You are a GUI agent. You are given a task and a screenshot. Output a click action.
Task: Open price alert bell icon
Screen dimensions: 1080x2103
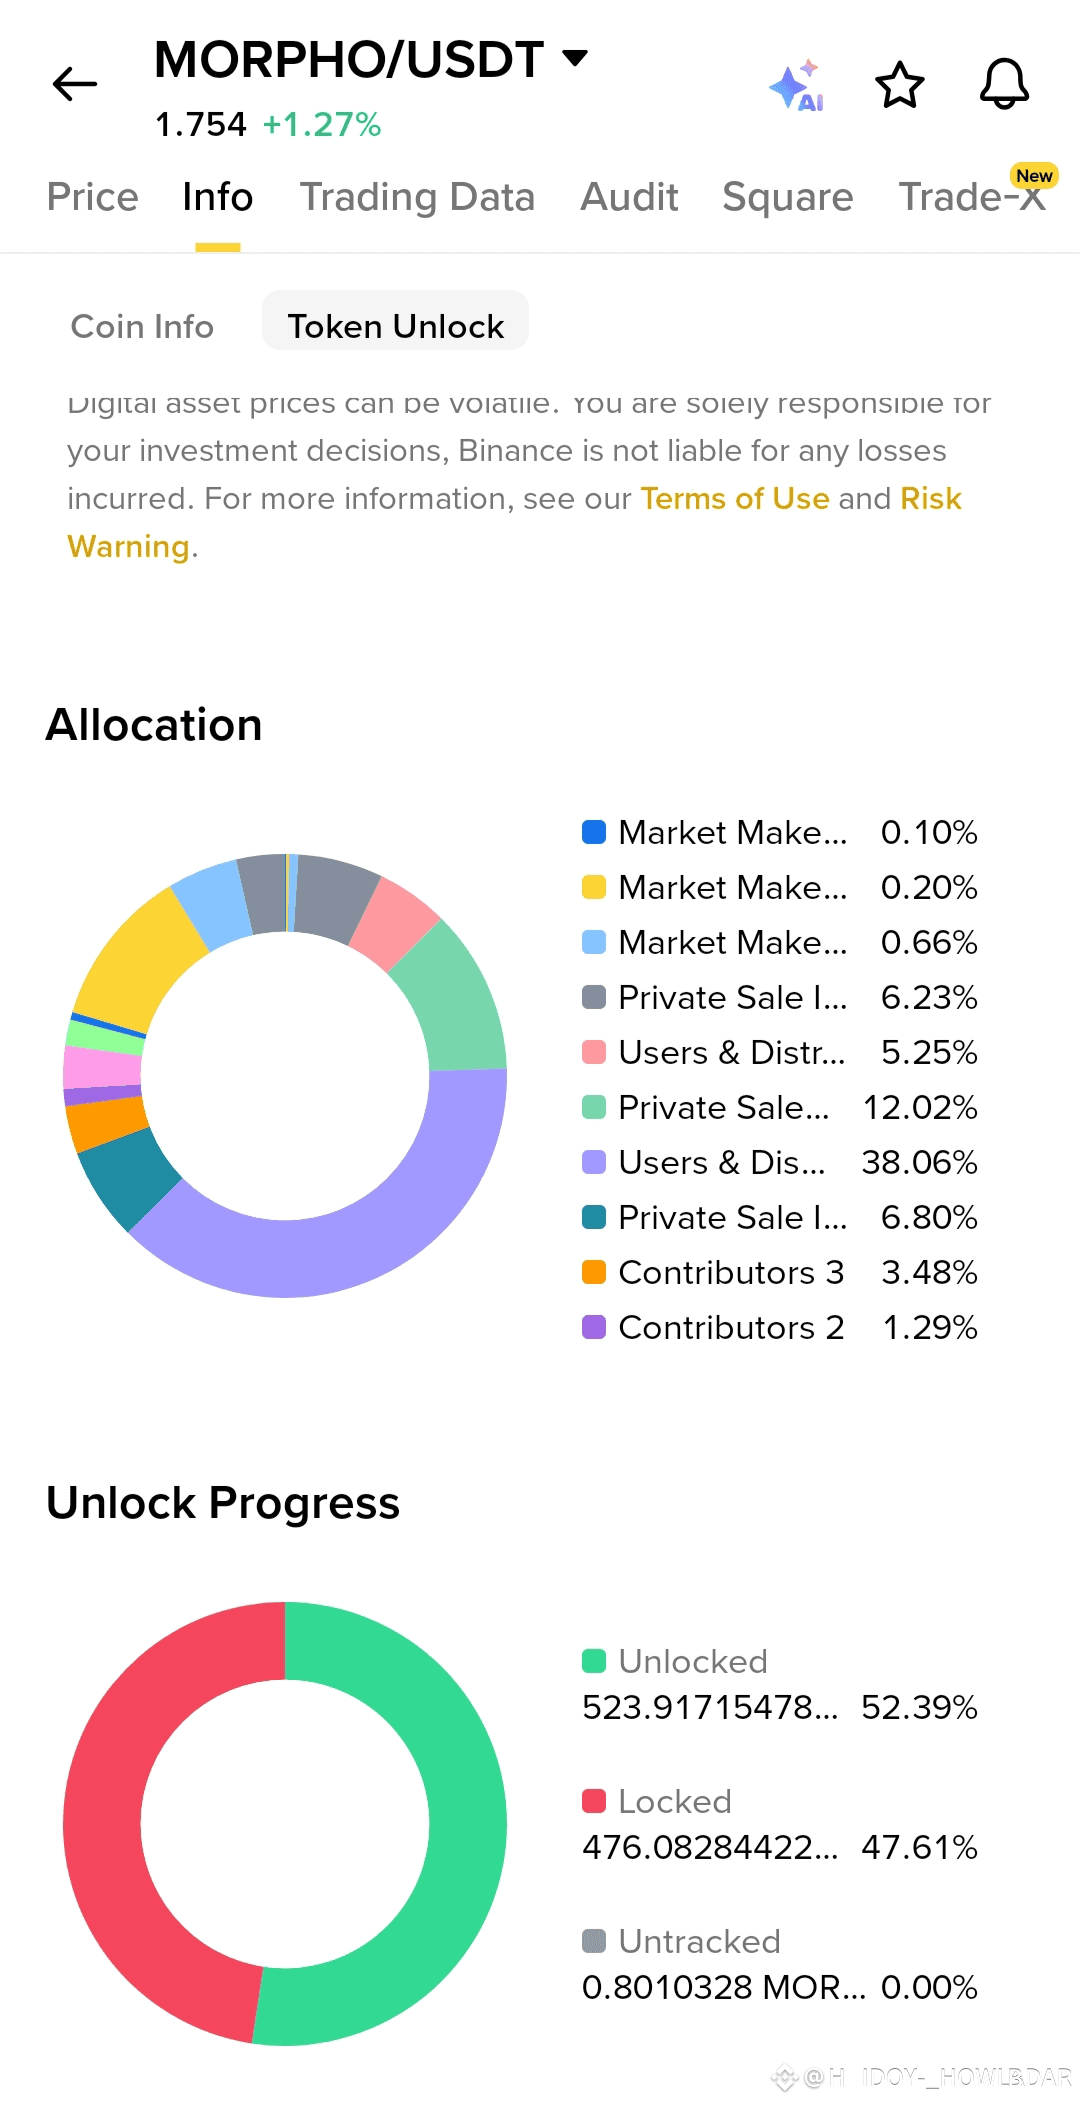[1004, 84]
